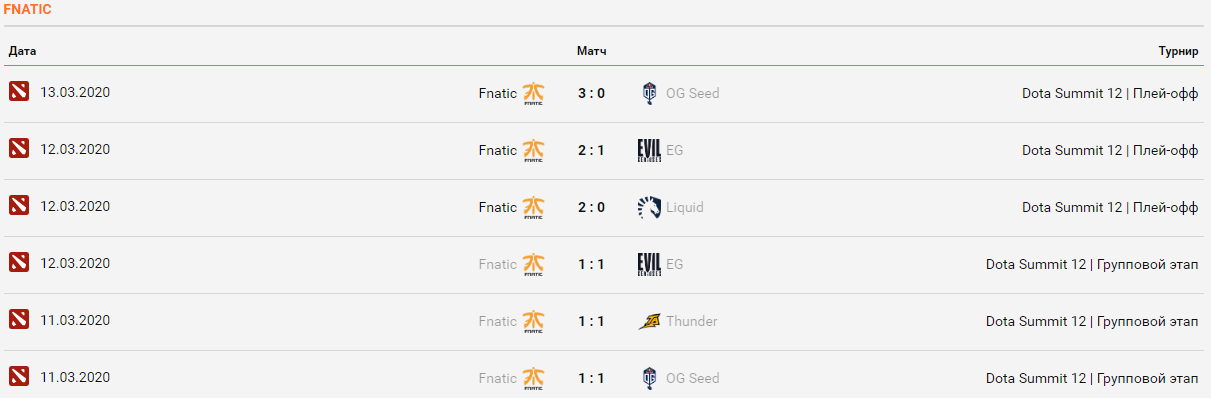Open the 2 : 1 score against EG
The height and width of the screenshot is (398, 1211).
click(x=591, y=150)
